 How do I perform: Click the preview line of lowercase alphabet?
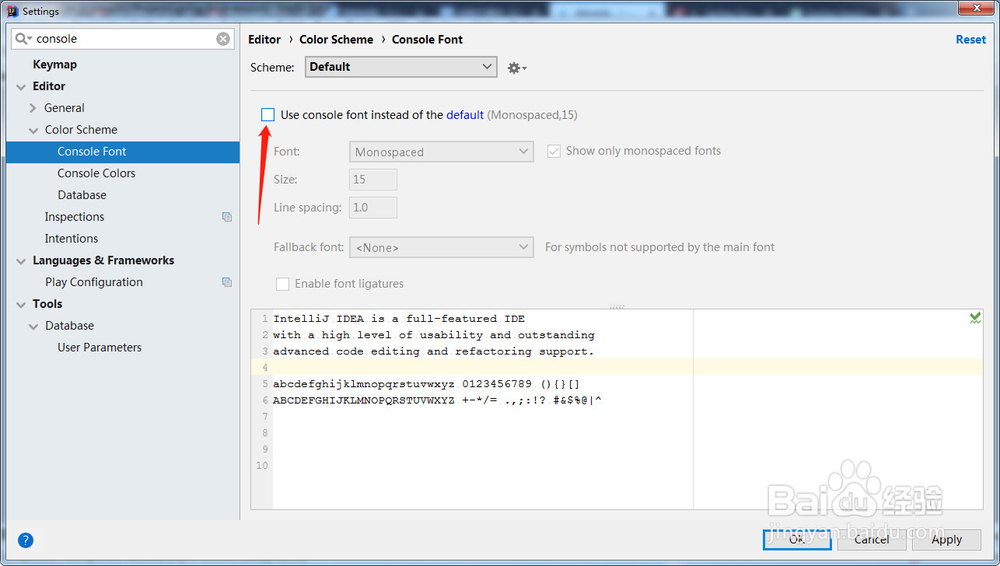[426, 384]
